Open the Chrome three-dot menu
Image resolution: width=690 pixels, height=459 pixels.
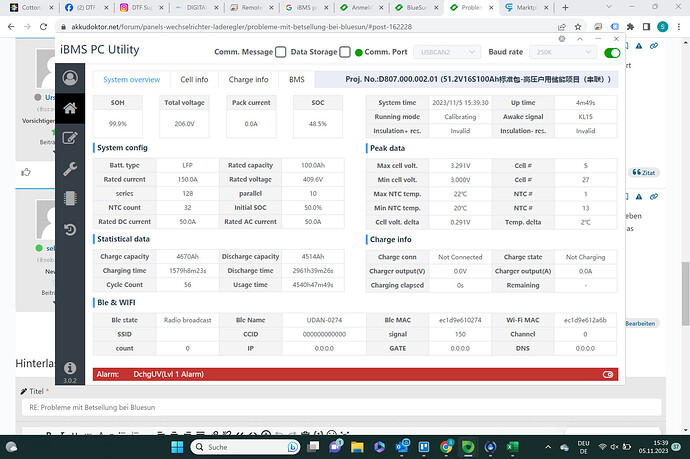[x=679, y=27]
